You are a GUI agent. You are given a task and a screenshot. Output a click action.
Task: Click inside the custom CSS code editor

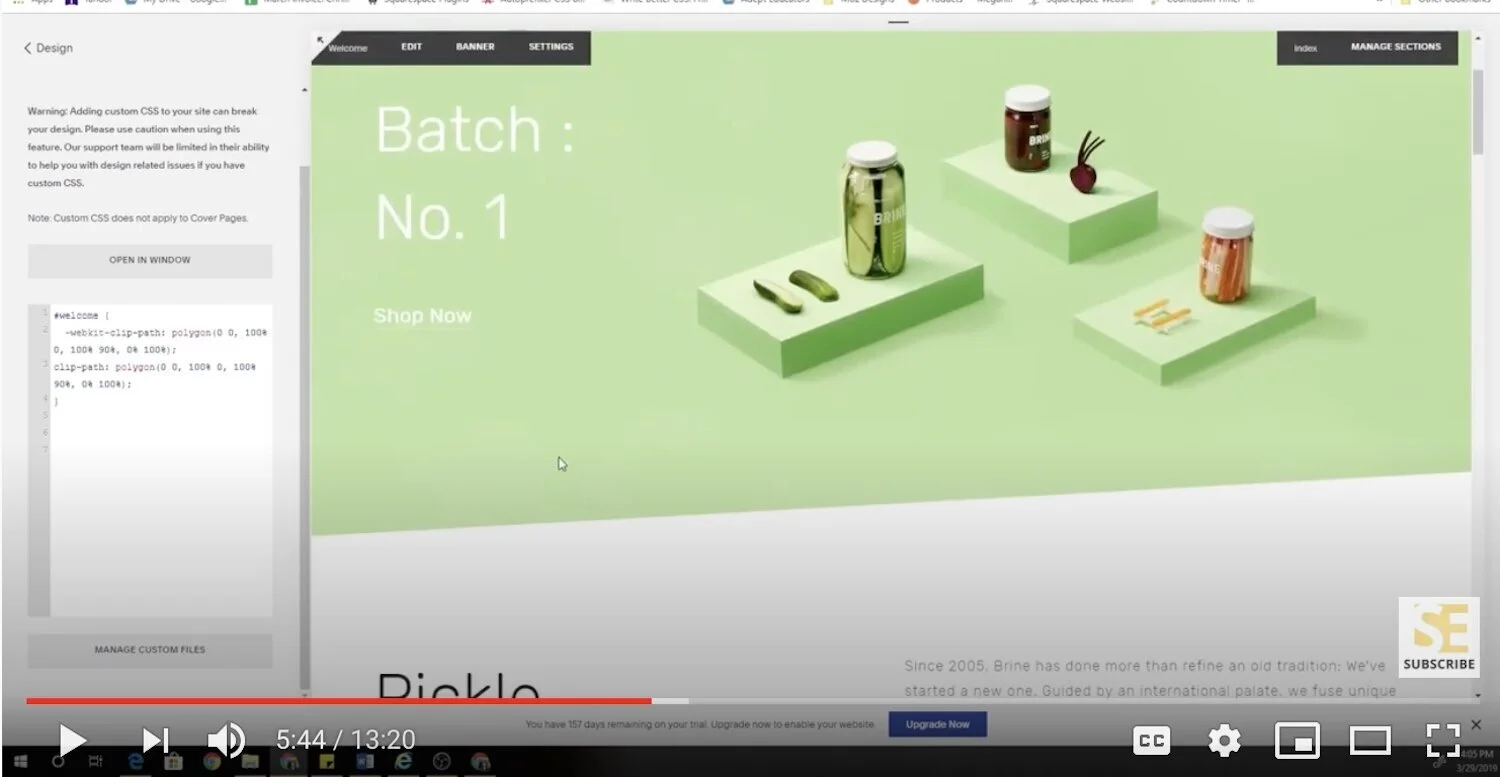(160, 460)
